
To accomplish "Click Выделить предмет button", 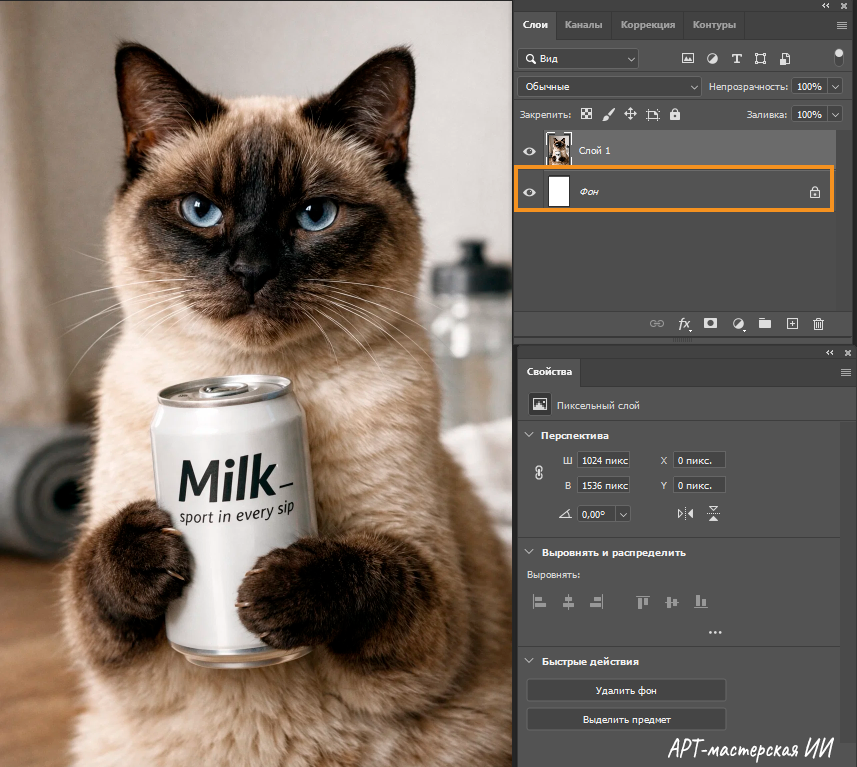I will coord(626,719).
